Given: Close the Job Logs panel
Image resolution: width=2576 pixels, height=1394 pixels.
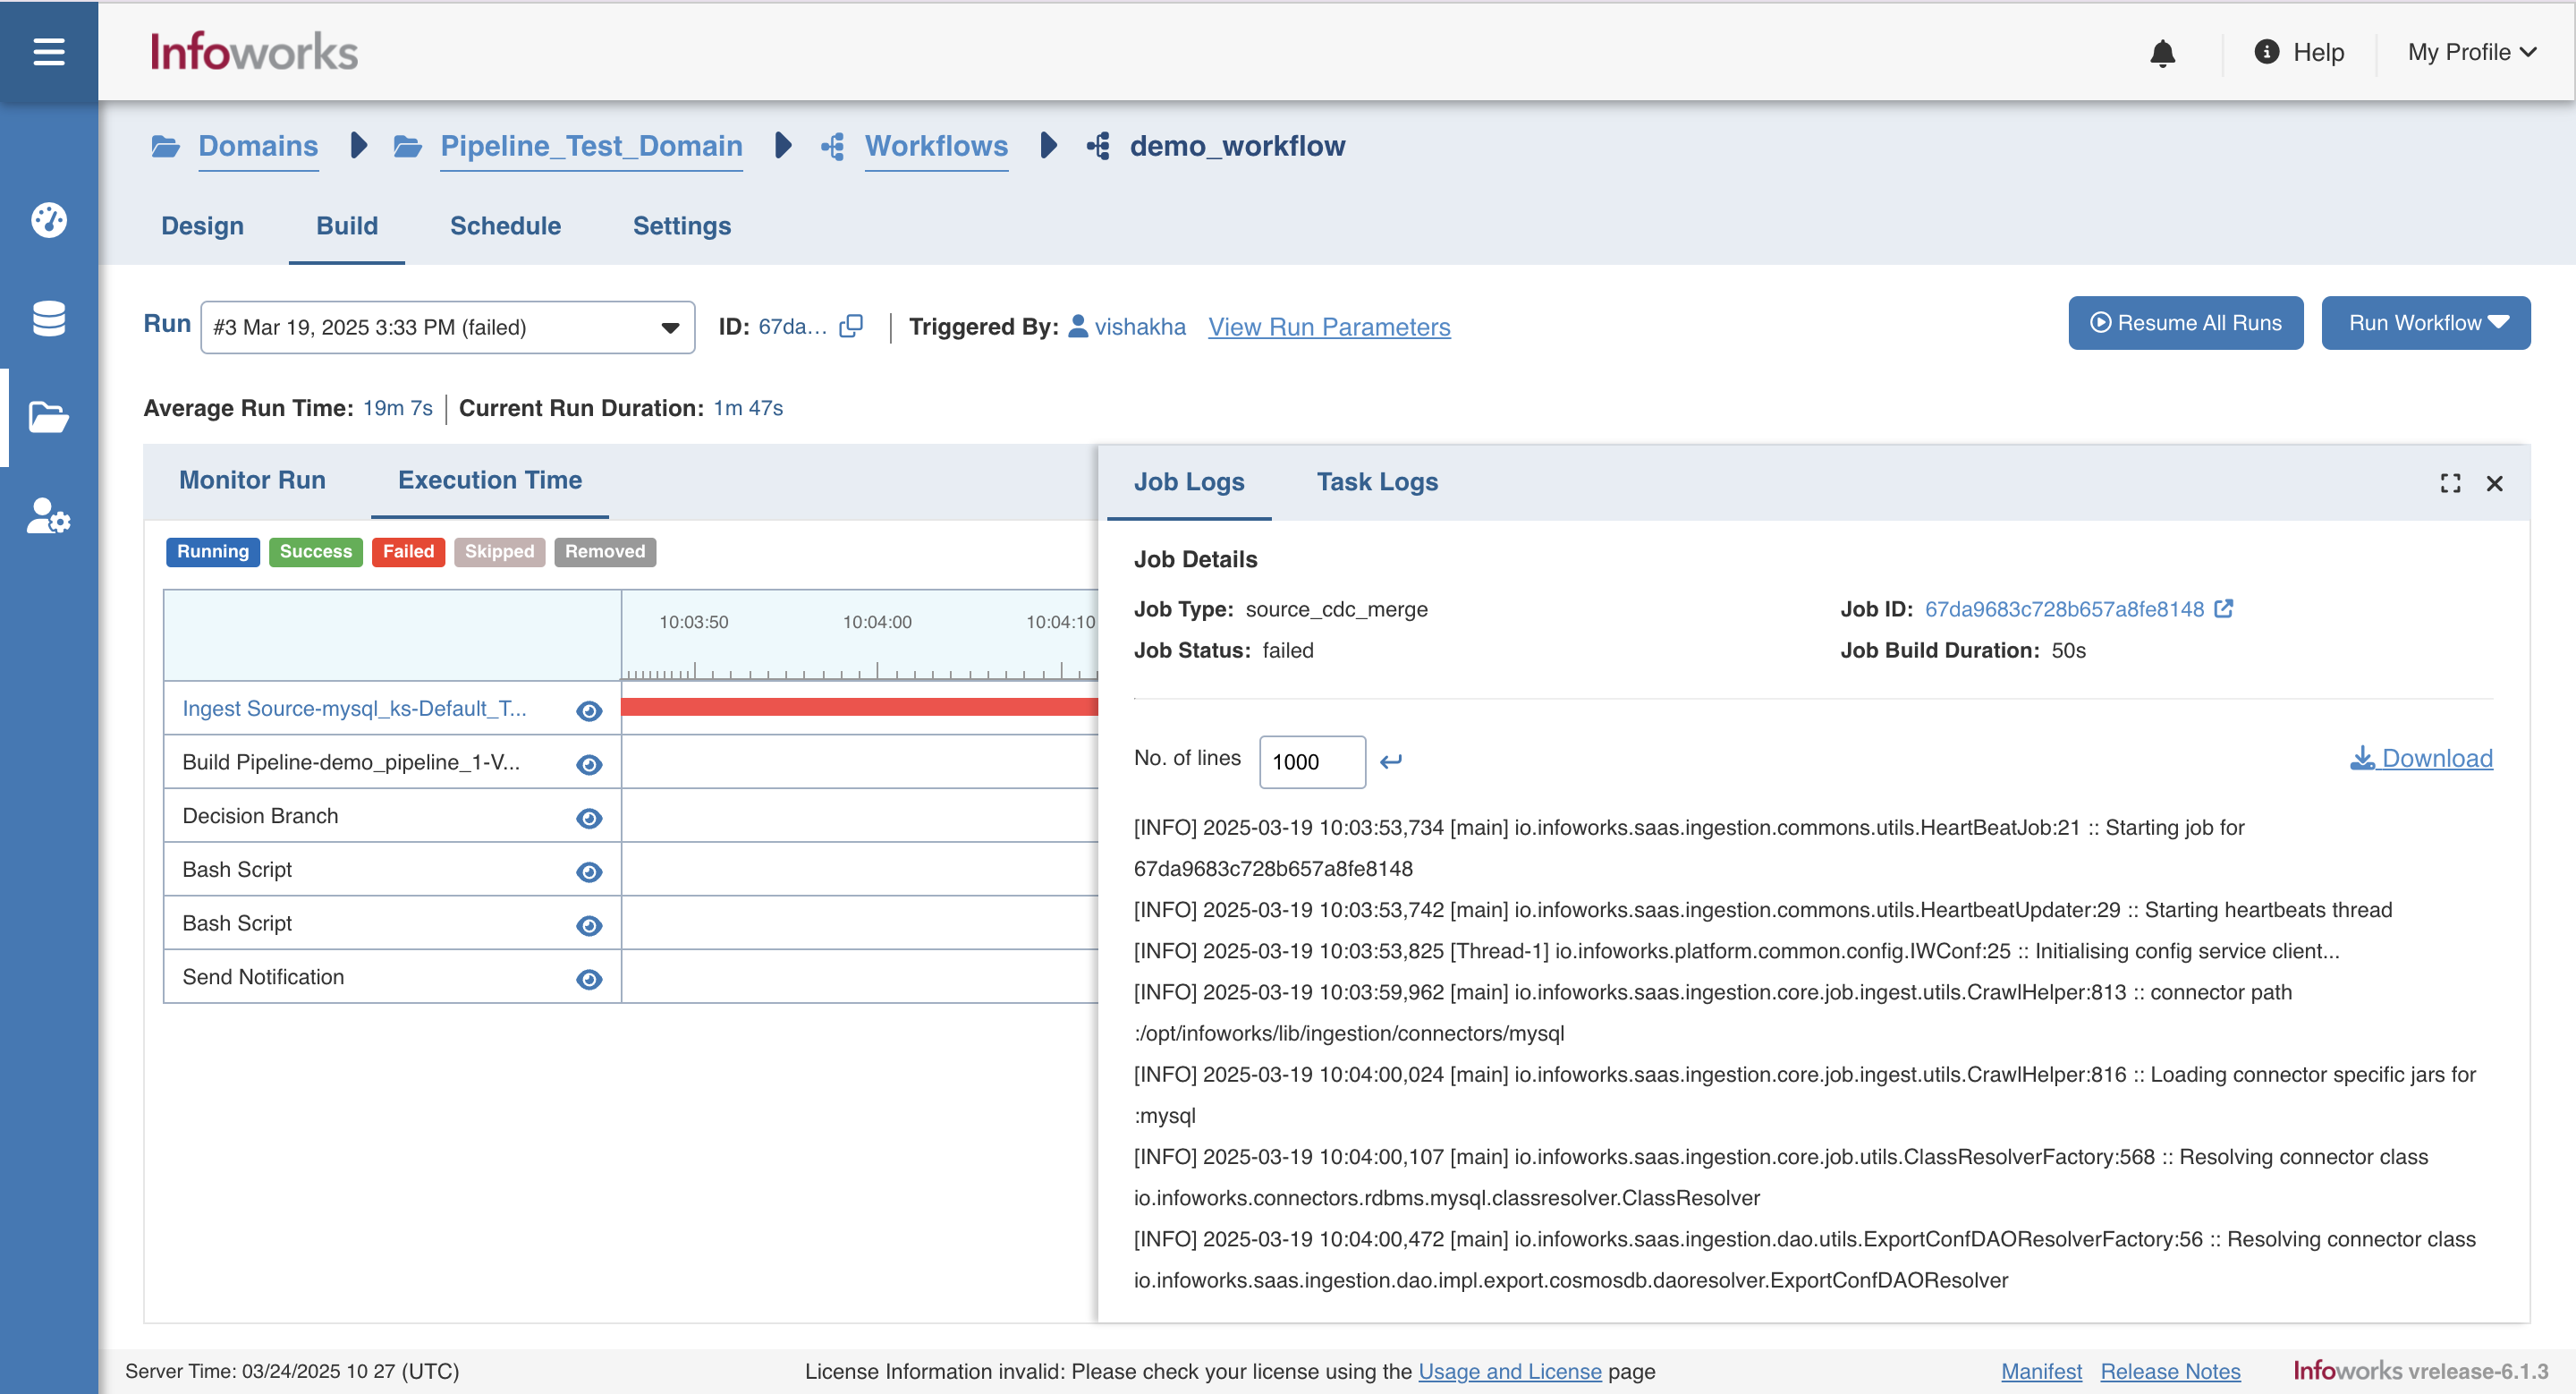Looking at the screenshot, I should pyautogui.click(x=2495, y=483).
